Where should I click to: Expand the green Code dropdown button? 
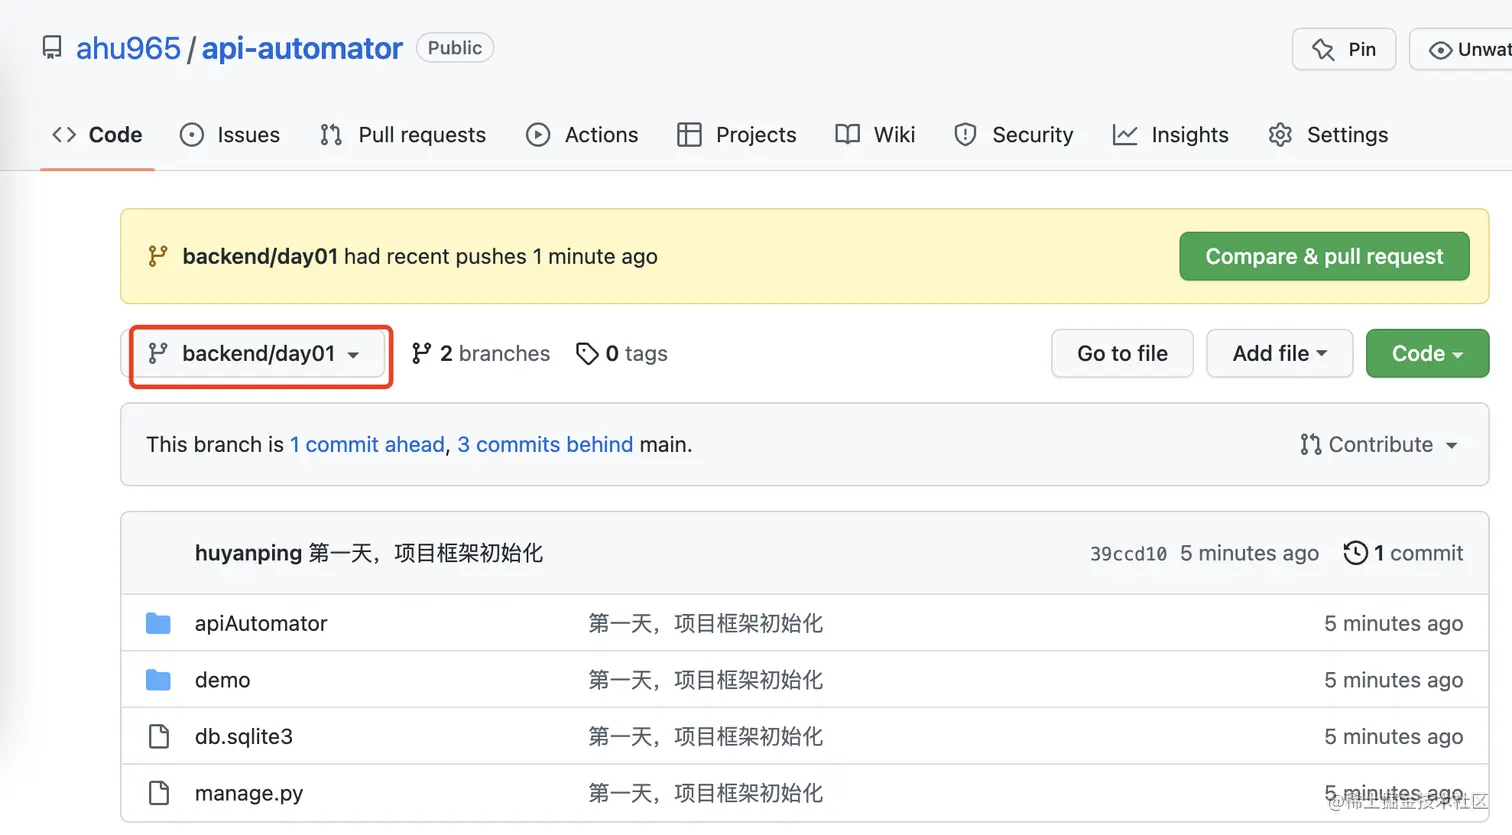[x=1427, y=353]
